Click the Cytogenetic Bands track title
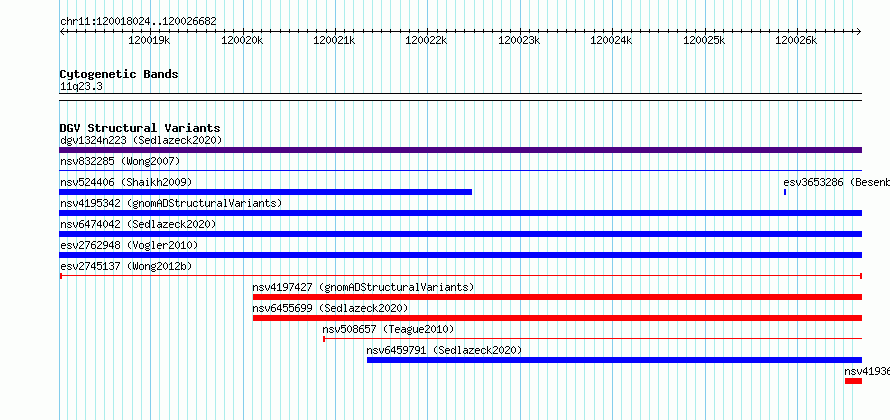890x420 pixels. [119, 74]
